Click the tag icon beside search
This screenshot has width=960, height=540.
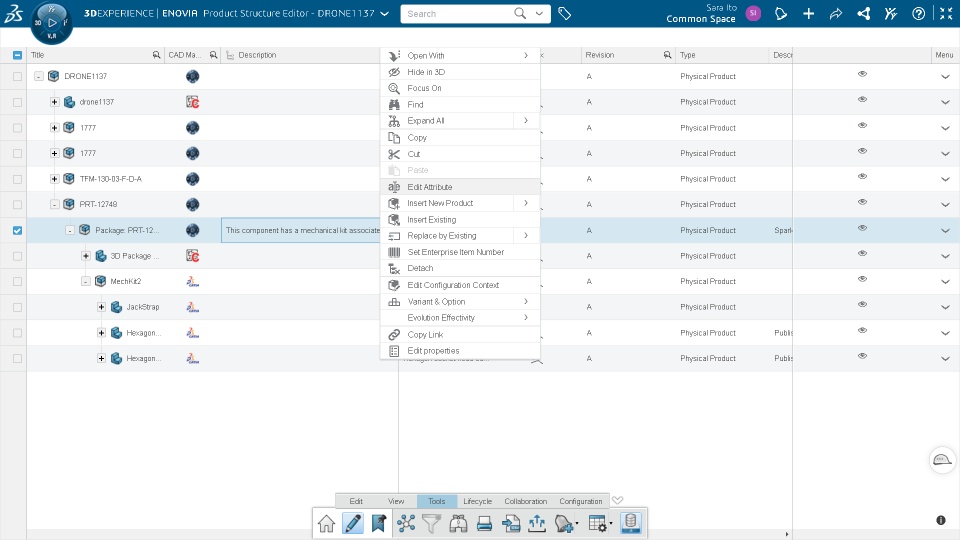click(564, 13)
